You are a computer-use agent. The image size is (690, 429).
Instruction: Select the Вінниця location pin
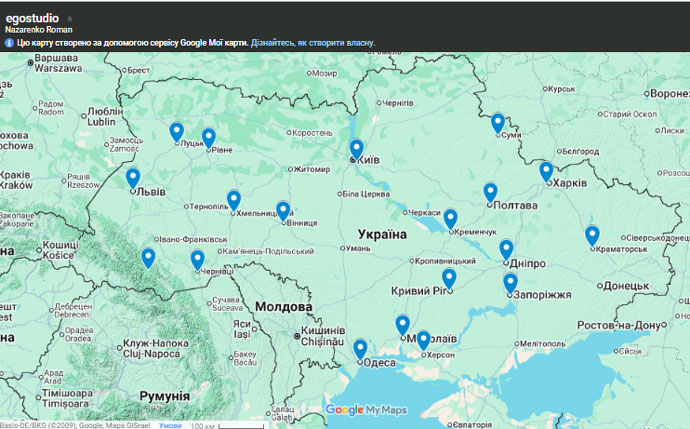[x=283, y=209]
